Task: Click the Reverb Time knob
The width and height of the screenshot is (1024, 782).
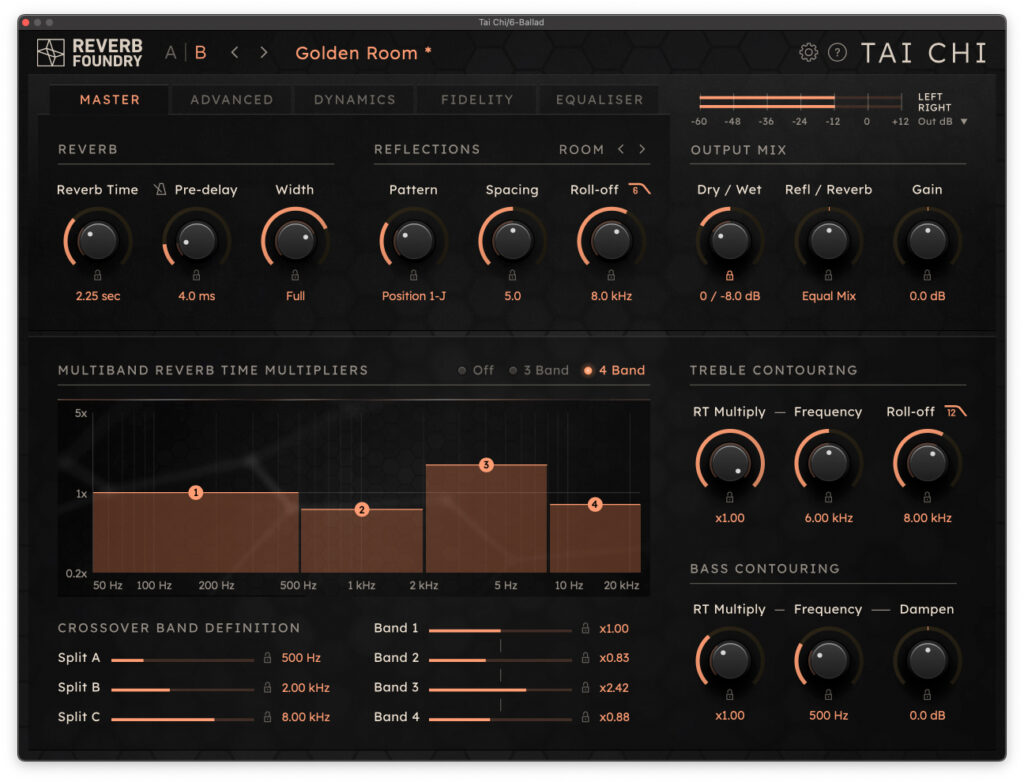Action: coord(97,240)
